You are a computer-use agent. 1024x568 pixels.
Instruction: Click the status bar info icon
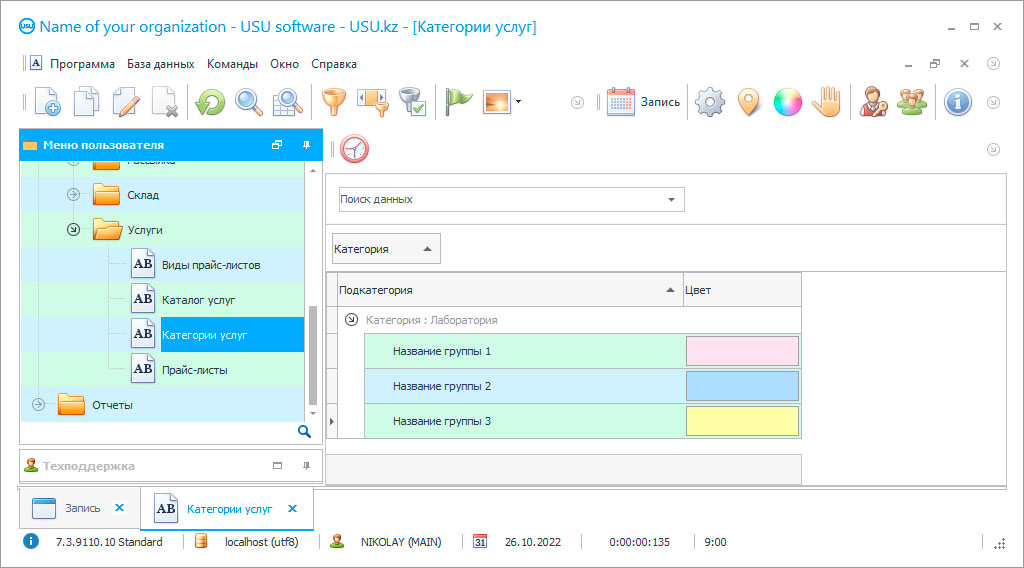pos(31,541)
